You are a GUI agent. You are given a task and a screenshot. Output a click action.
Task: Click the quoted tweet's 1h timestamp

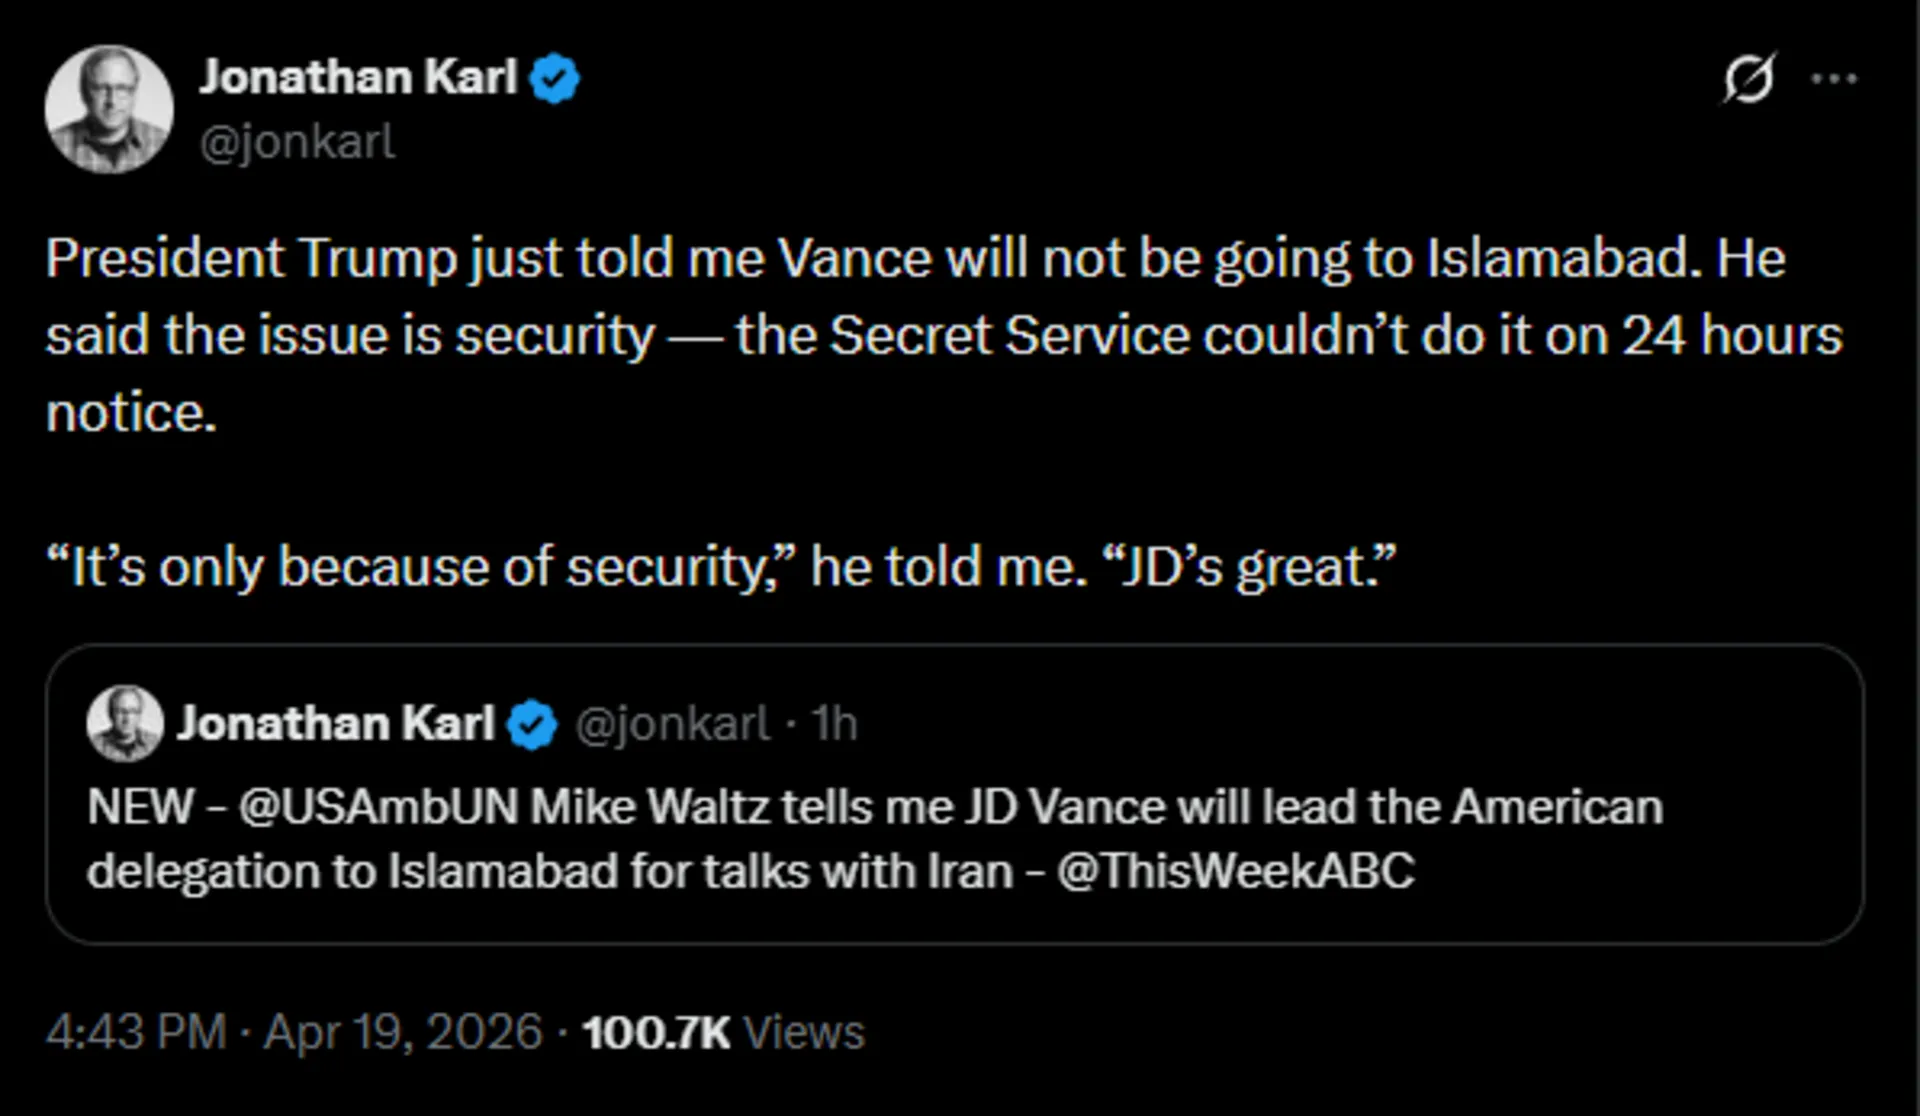(834, 723)
